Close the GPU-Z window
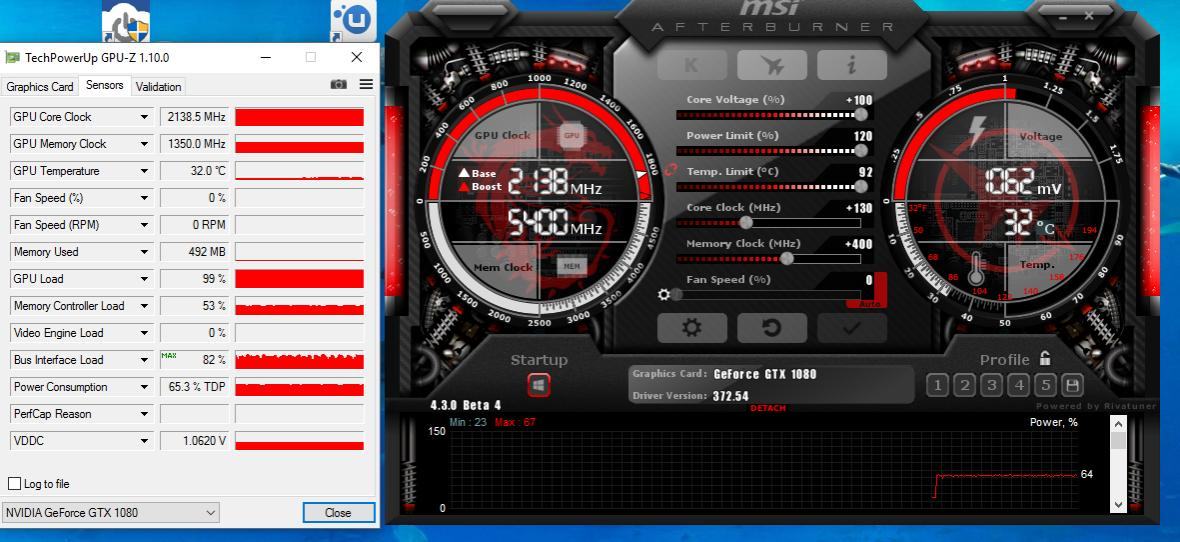Image resolution: width=1180 pixels, height=542 pixels. pos(357,57)
